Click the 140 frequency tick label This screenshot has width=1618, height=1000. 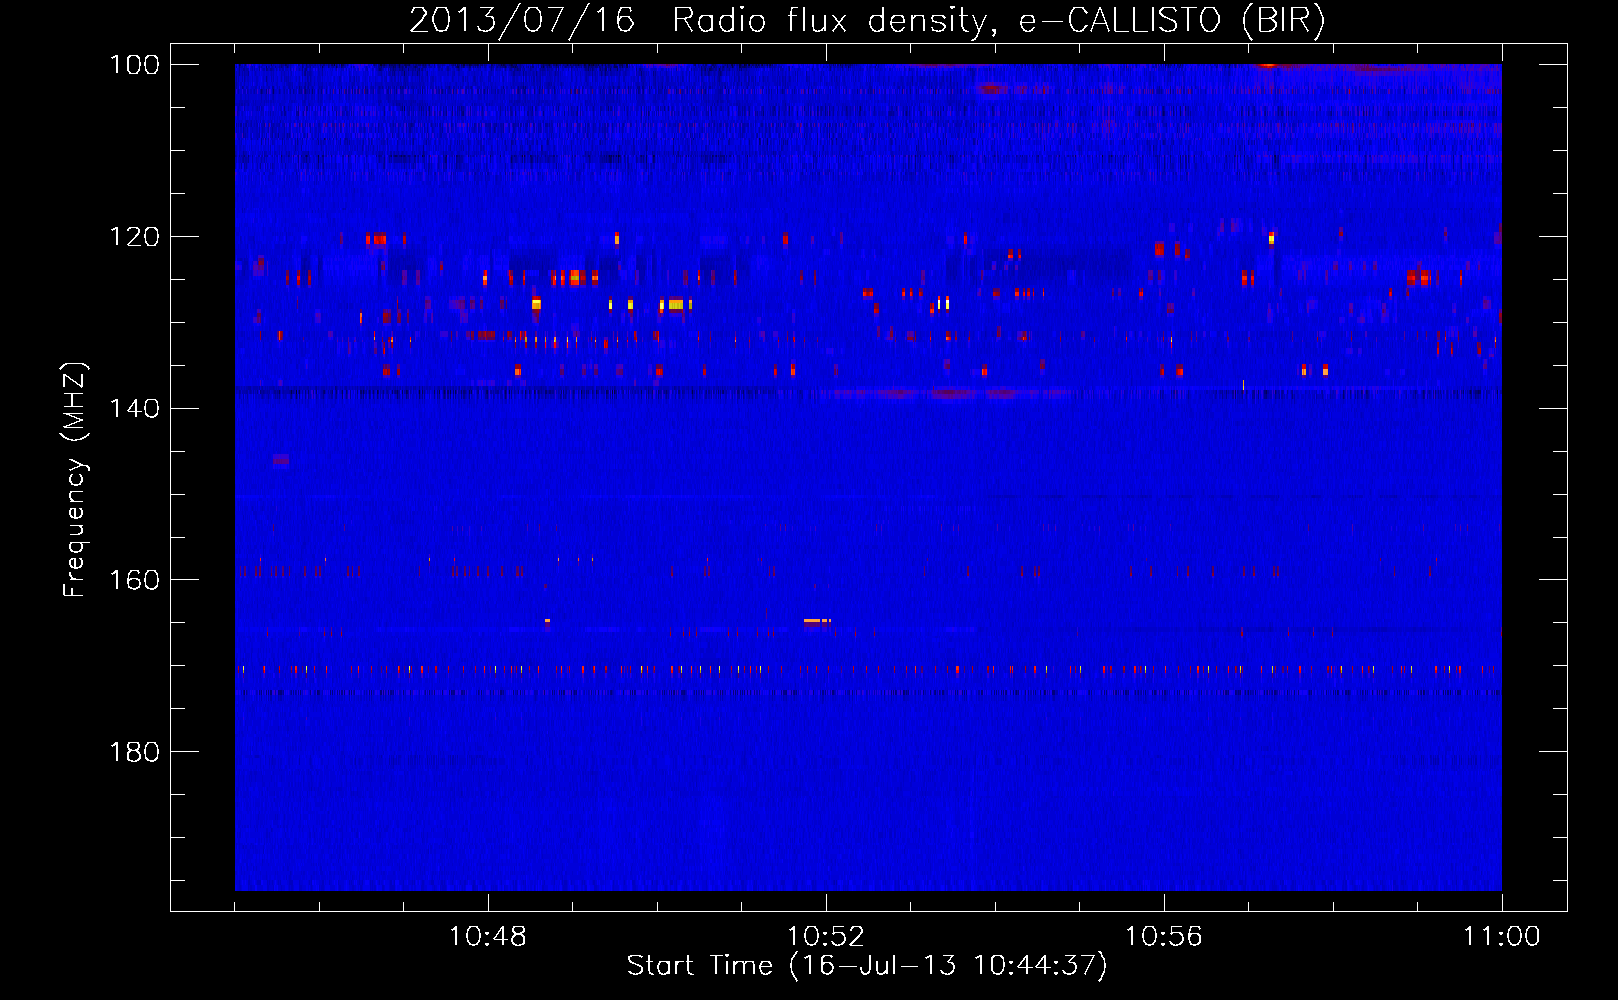pos(135,408)
